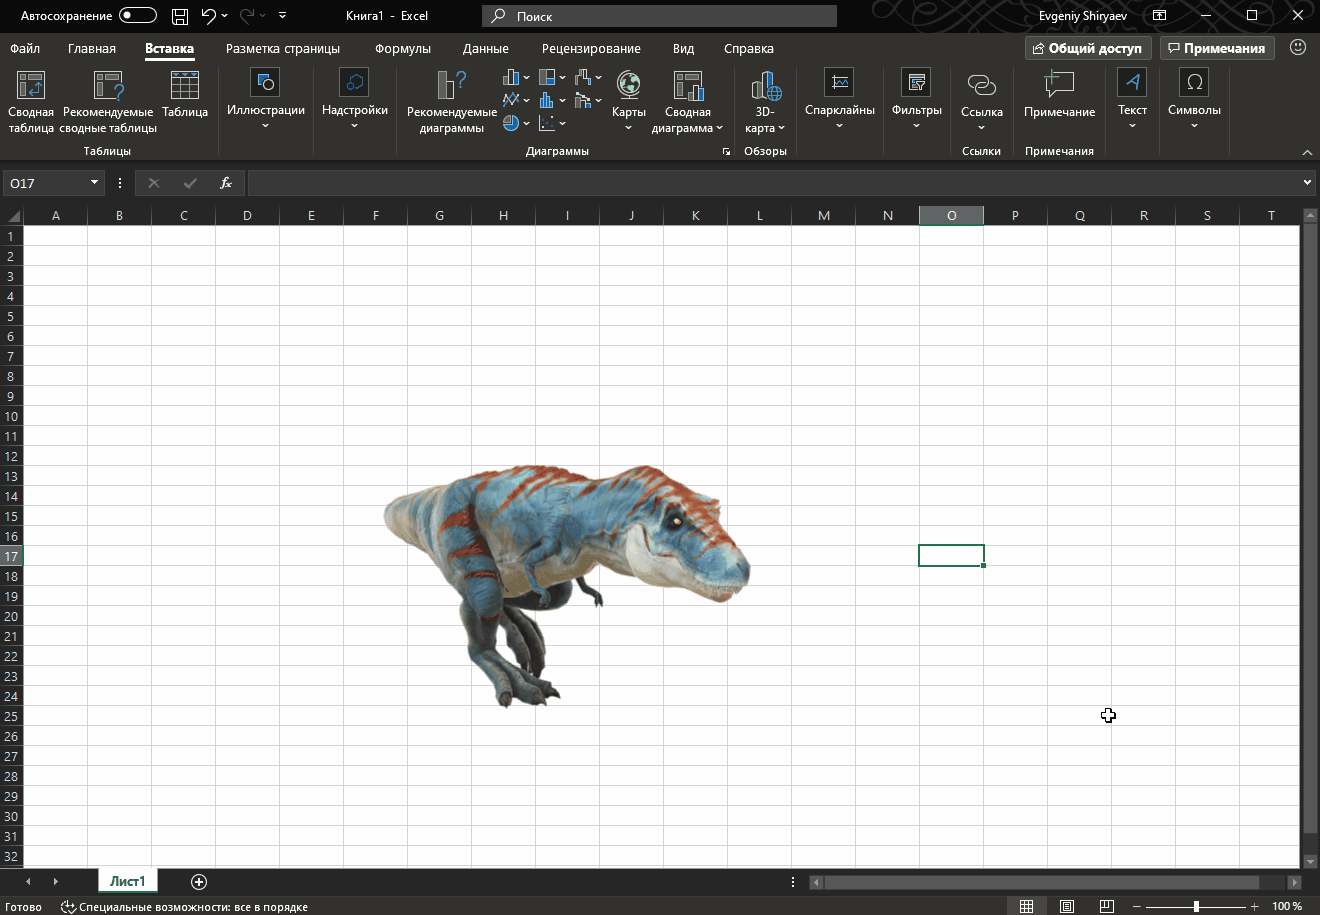Screen dimensions: 1320x915
Task: Switch to the Данные tab
Action: click(486, 48)
